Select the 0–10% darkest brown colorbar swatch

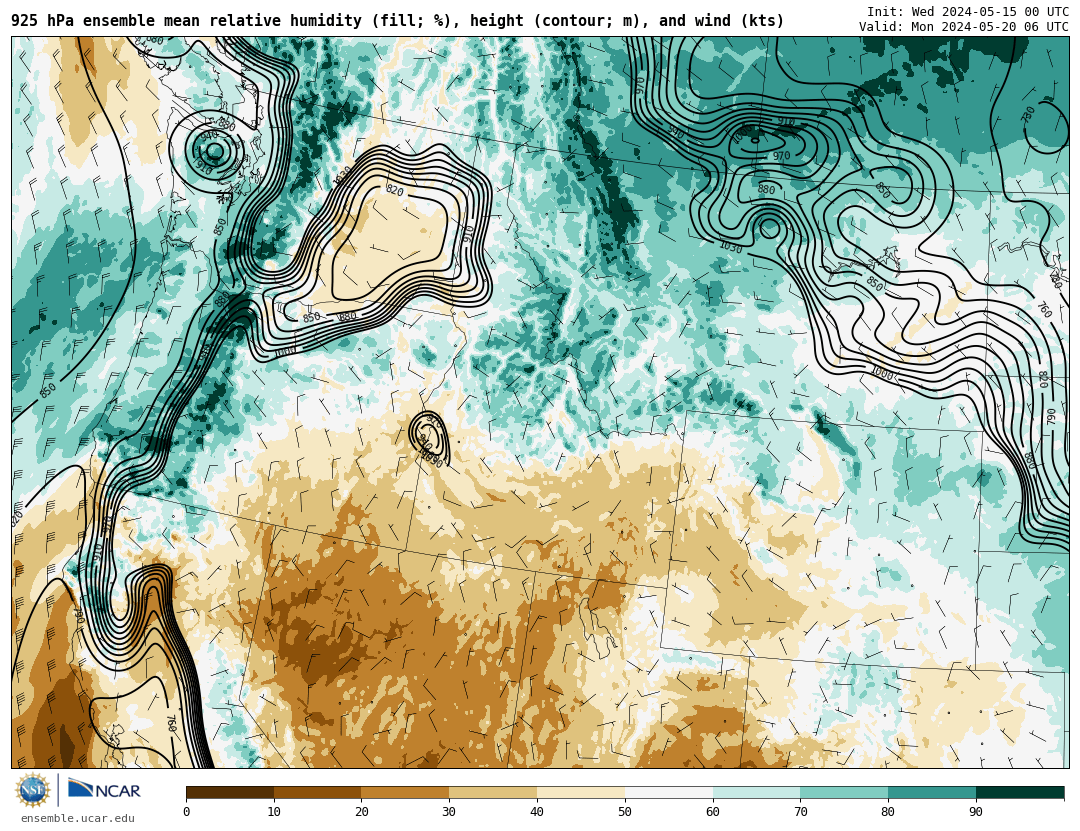[x=230, y=792]
